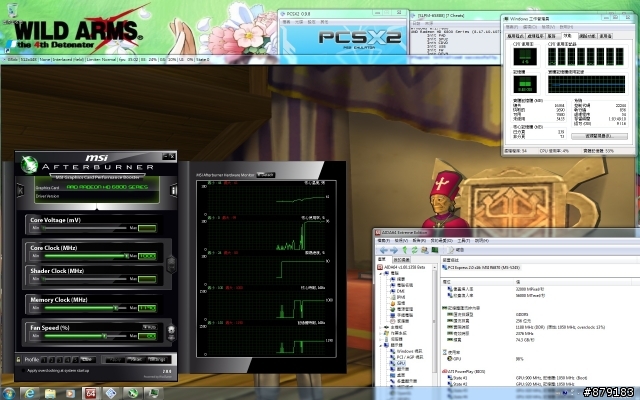Select Afterburner profile slot 1
The width and height of the screenshot is (640, 400).
44,360
